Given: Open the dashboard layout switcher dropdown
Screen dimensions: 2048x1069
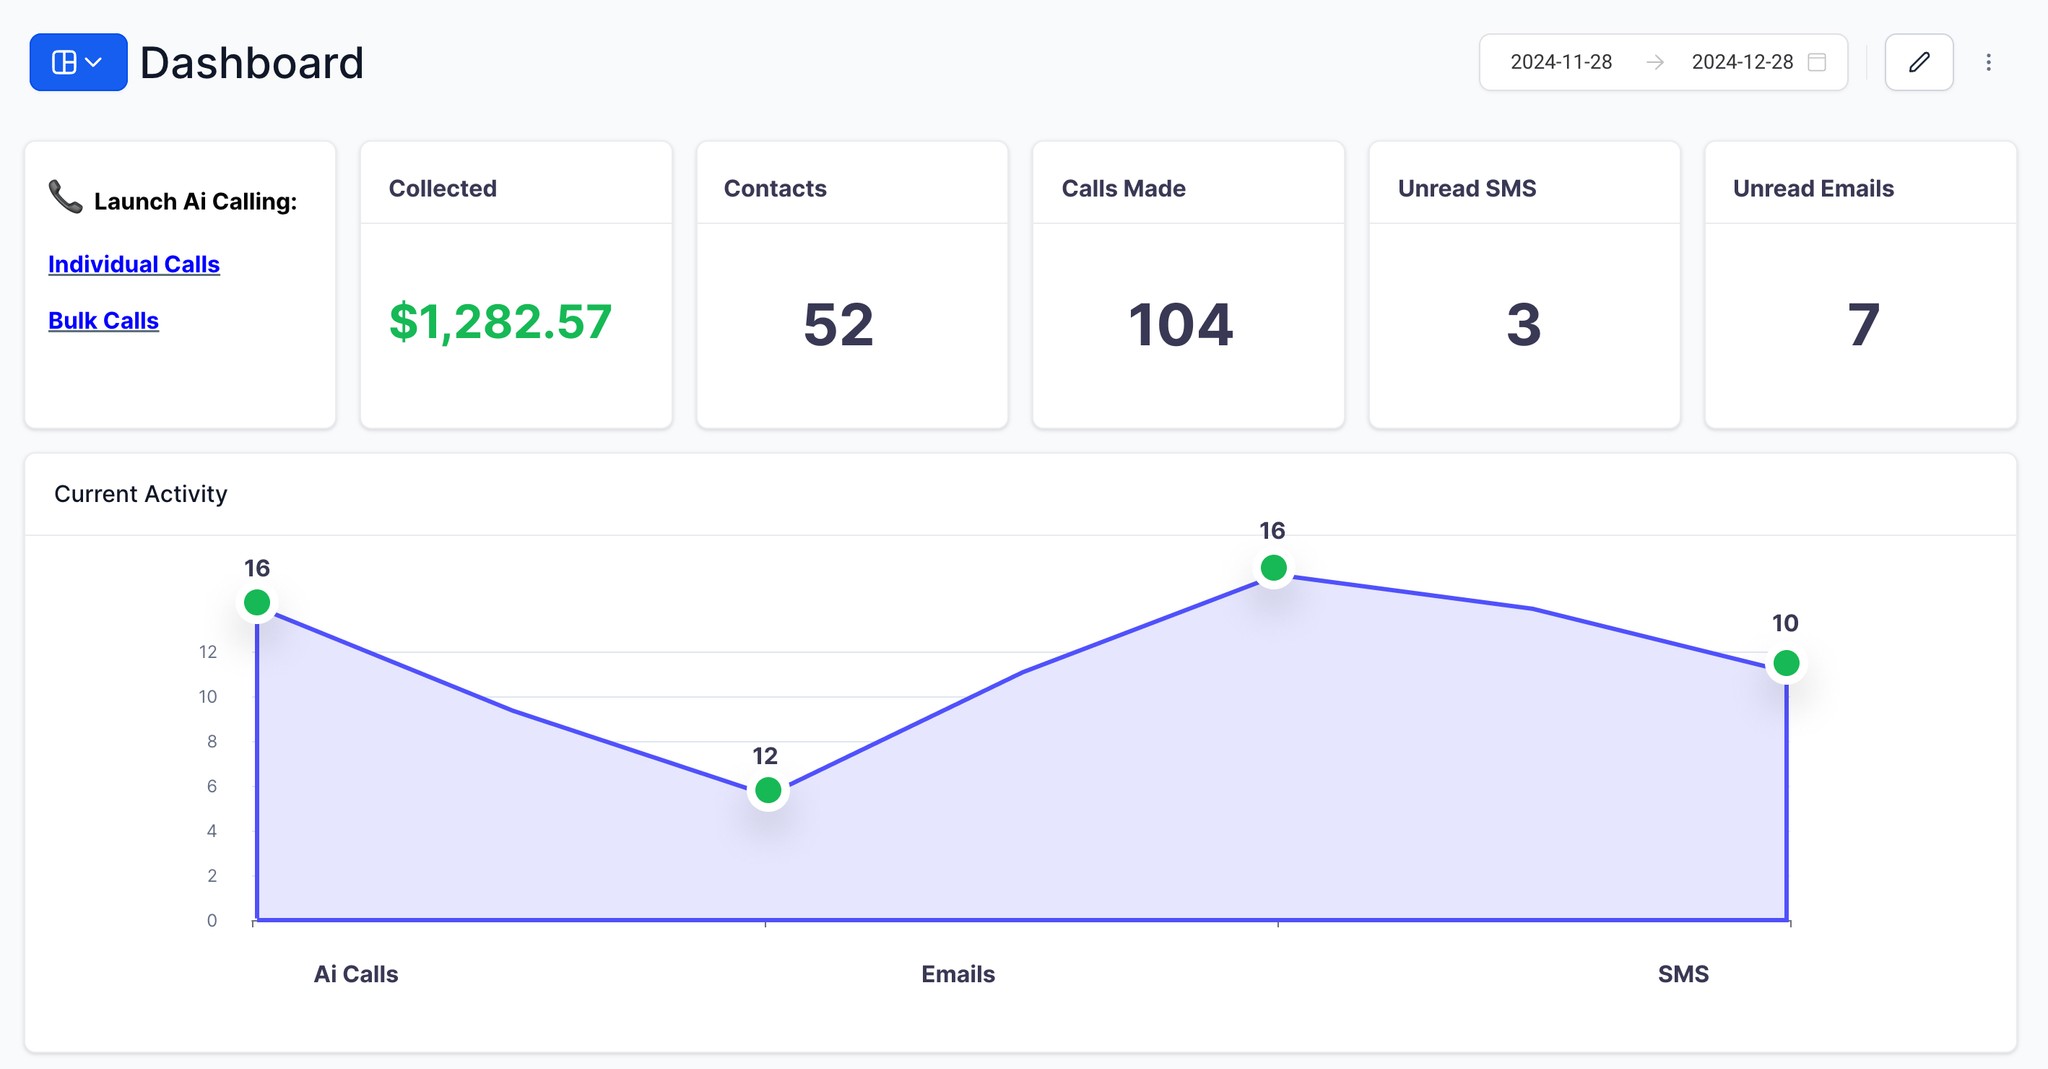Looking at the screenshot, I should point(78,62).
